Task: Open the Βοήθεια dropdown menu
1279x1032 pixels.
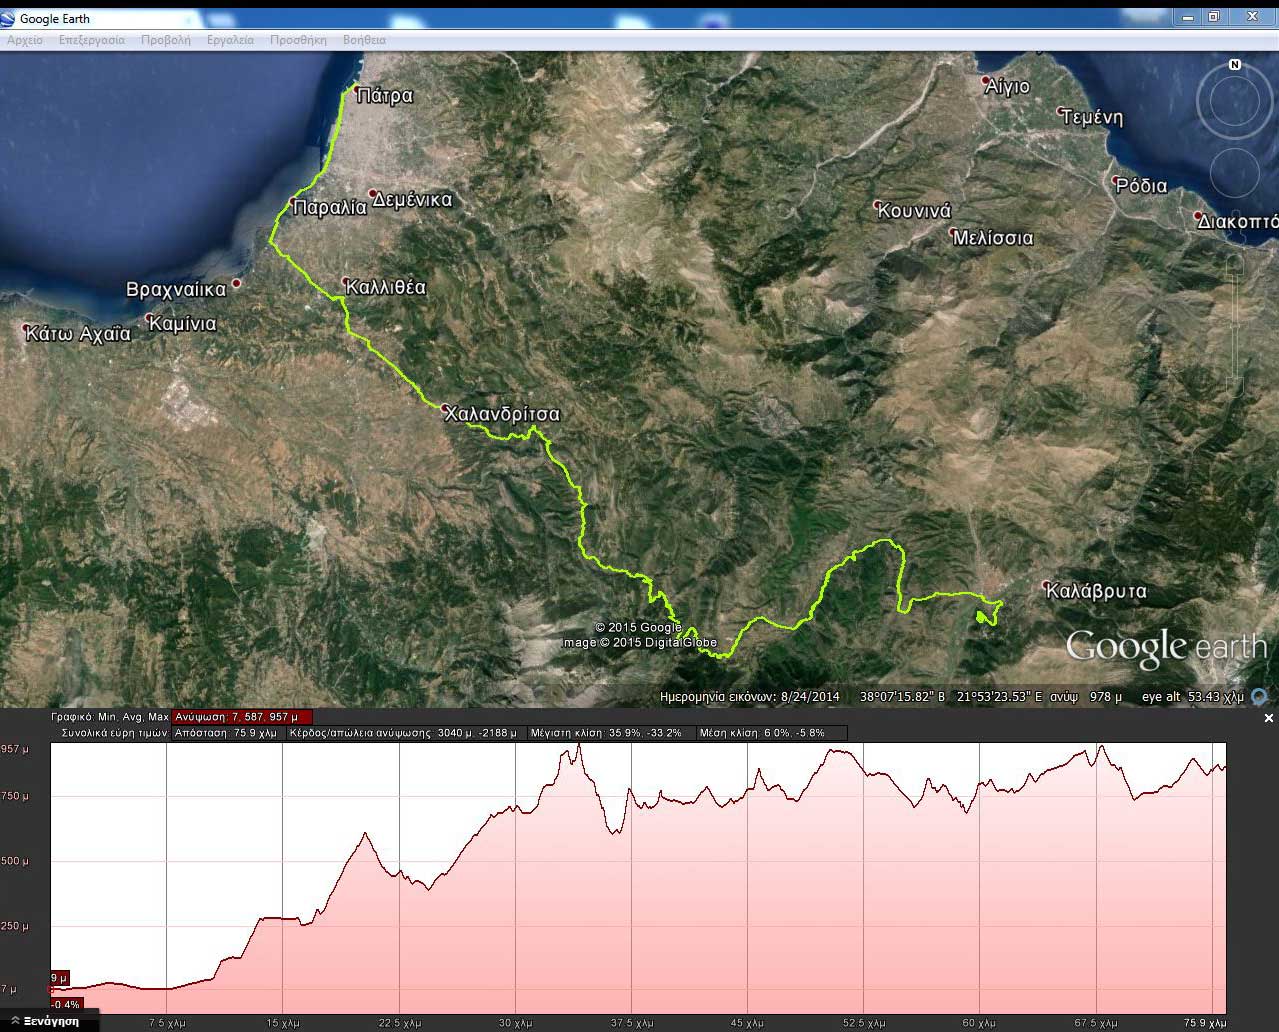Action: pyautogui.click(x=364, y=40)
